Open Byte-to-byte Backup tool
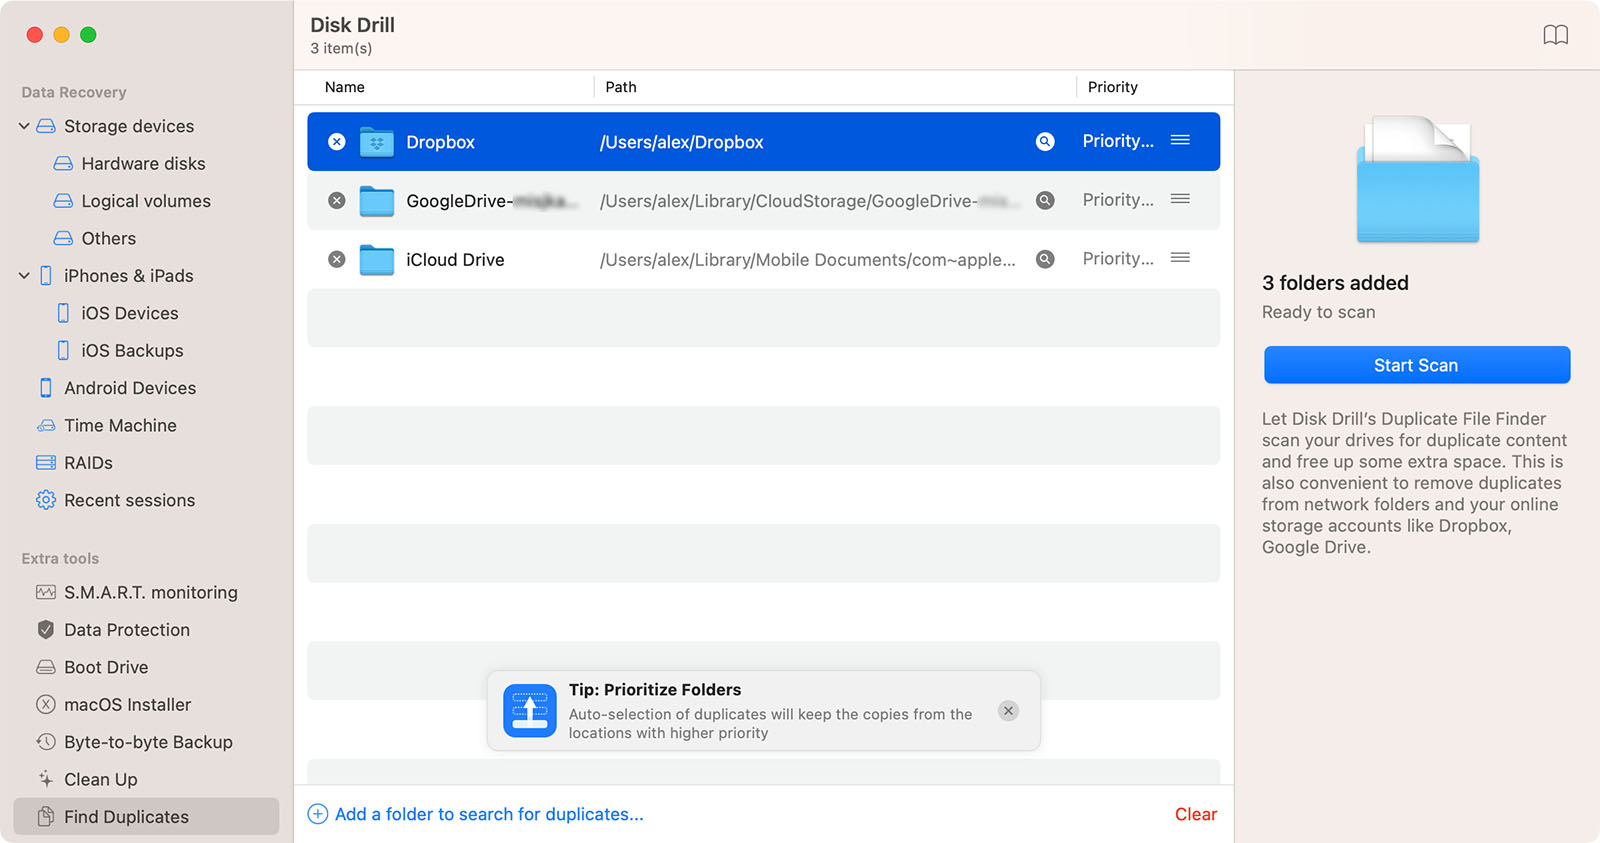This screenshot has height=843, width=1600. pos(148,742)
